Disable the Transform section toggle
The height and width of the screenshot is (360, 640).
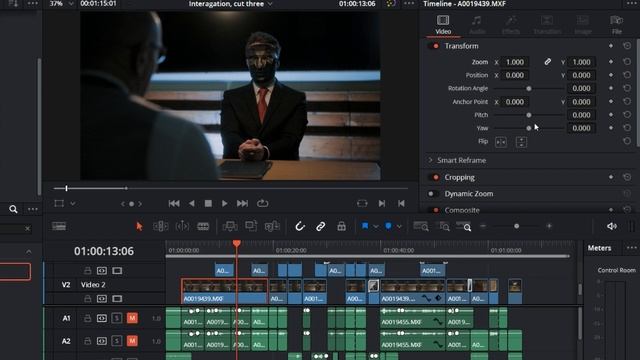(434, 46)
